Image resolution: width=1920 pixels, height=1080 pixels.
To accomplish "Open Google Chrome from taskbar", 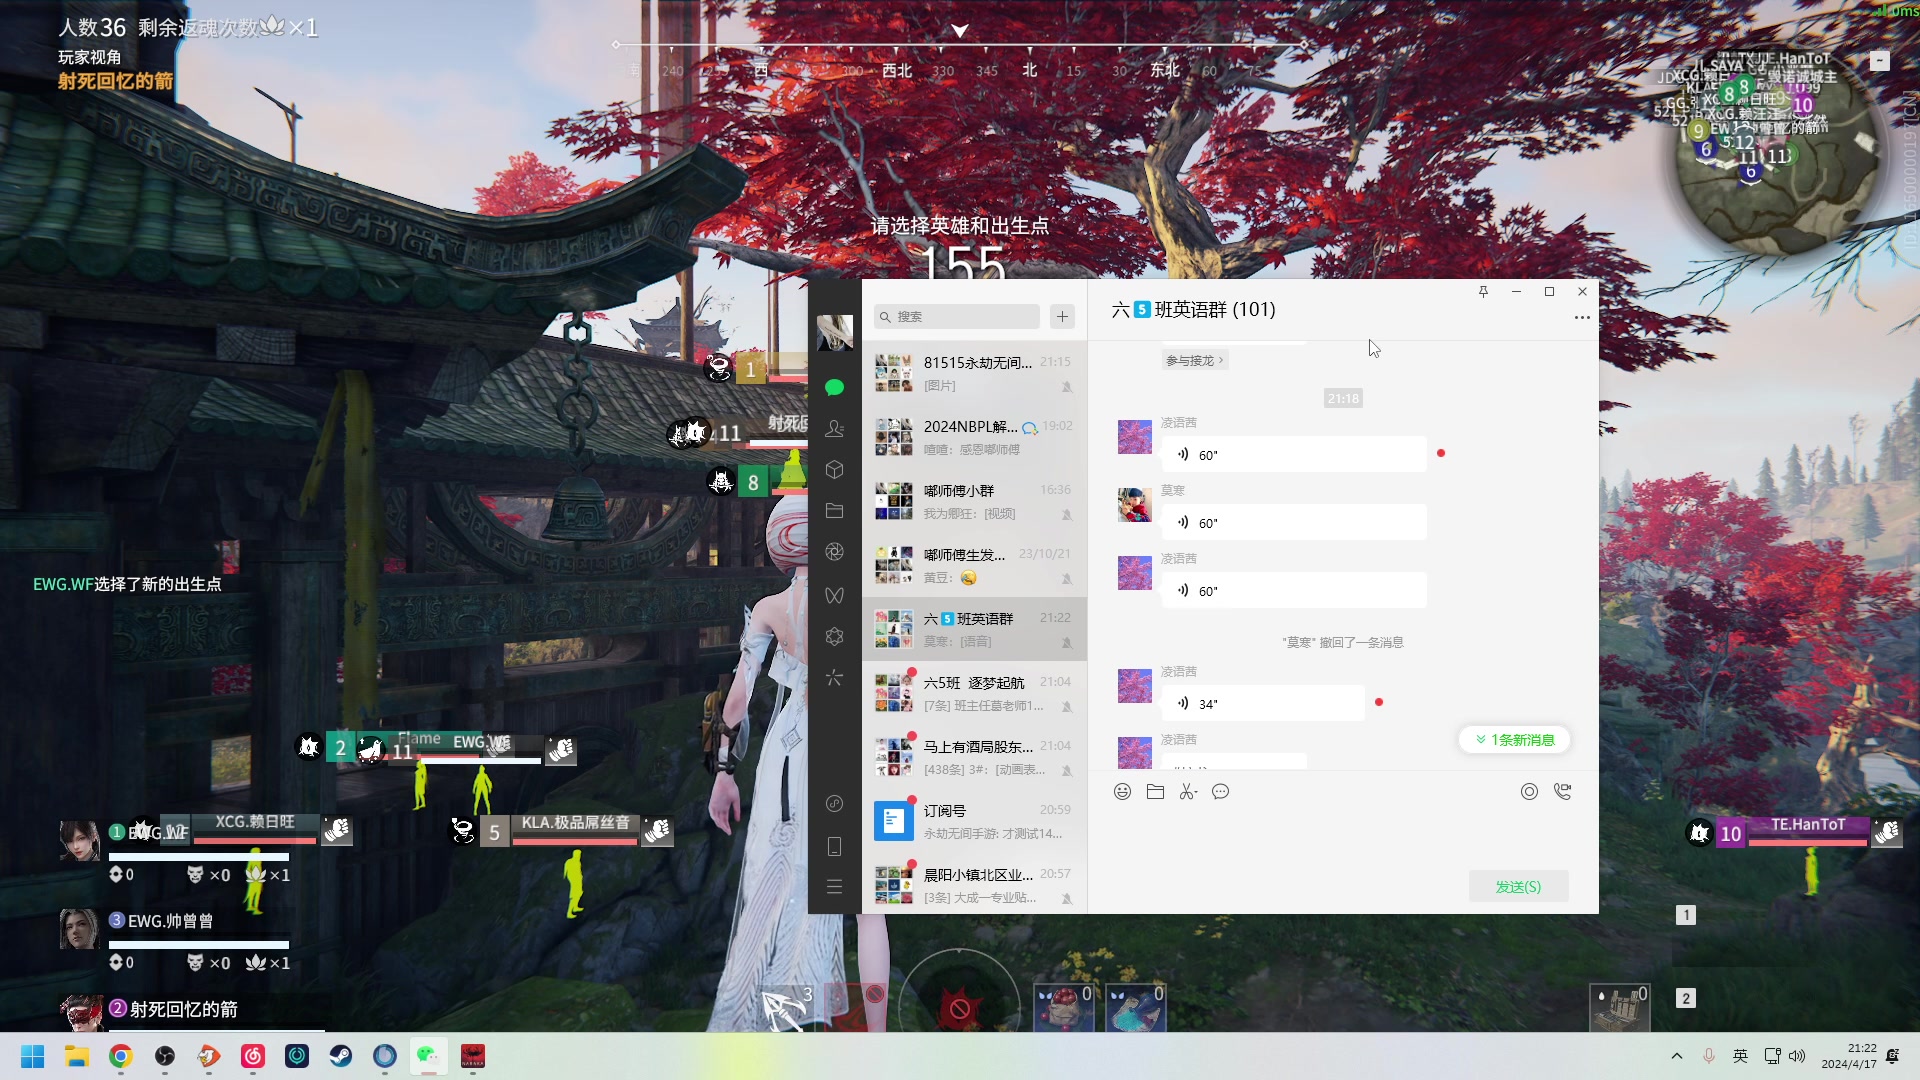I will 121,1056.
